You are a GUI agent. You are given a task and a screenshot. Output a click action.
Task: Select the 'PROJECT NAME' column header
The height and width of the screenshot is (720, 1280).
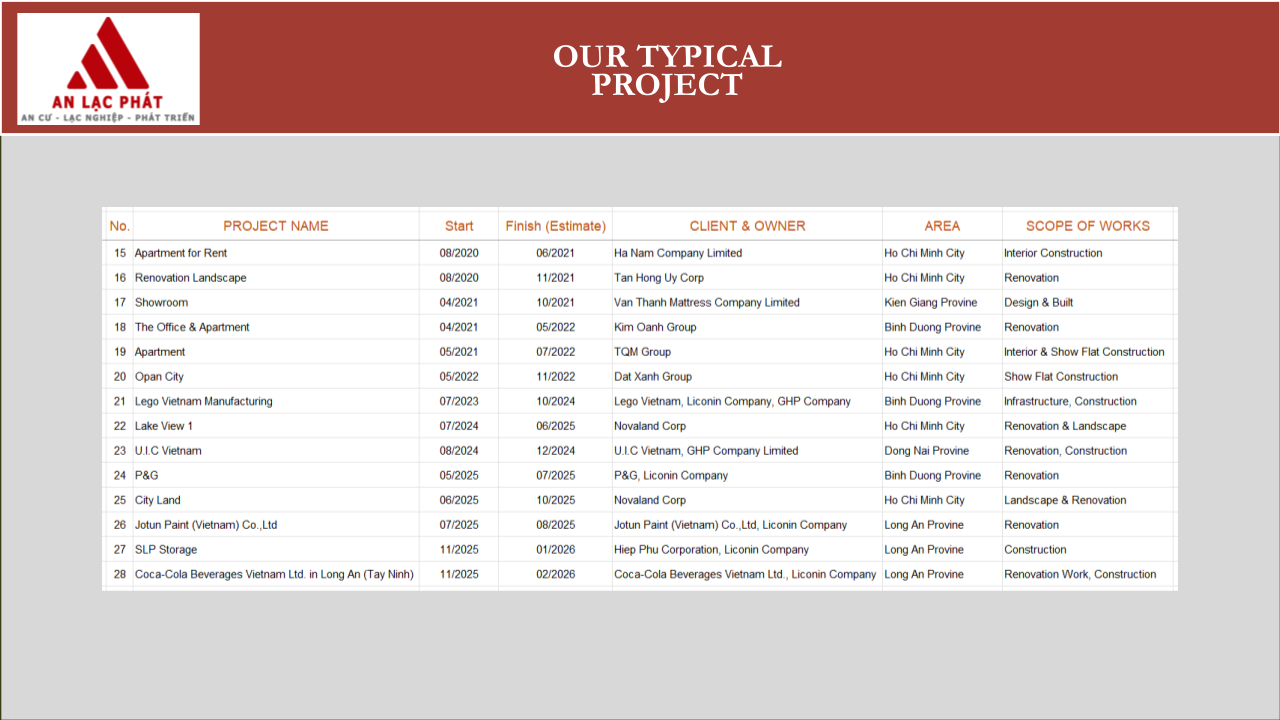[x=275, y=226]
